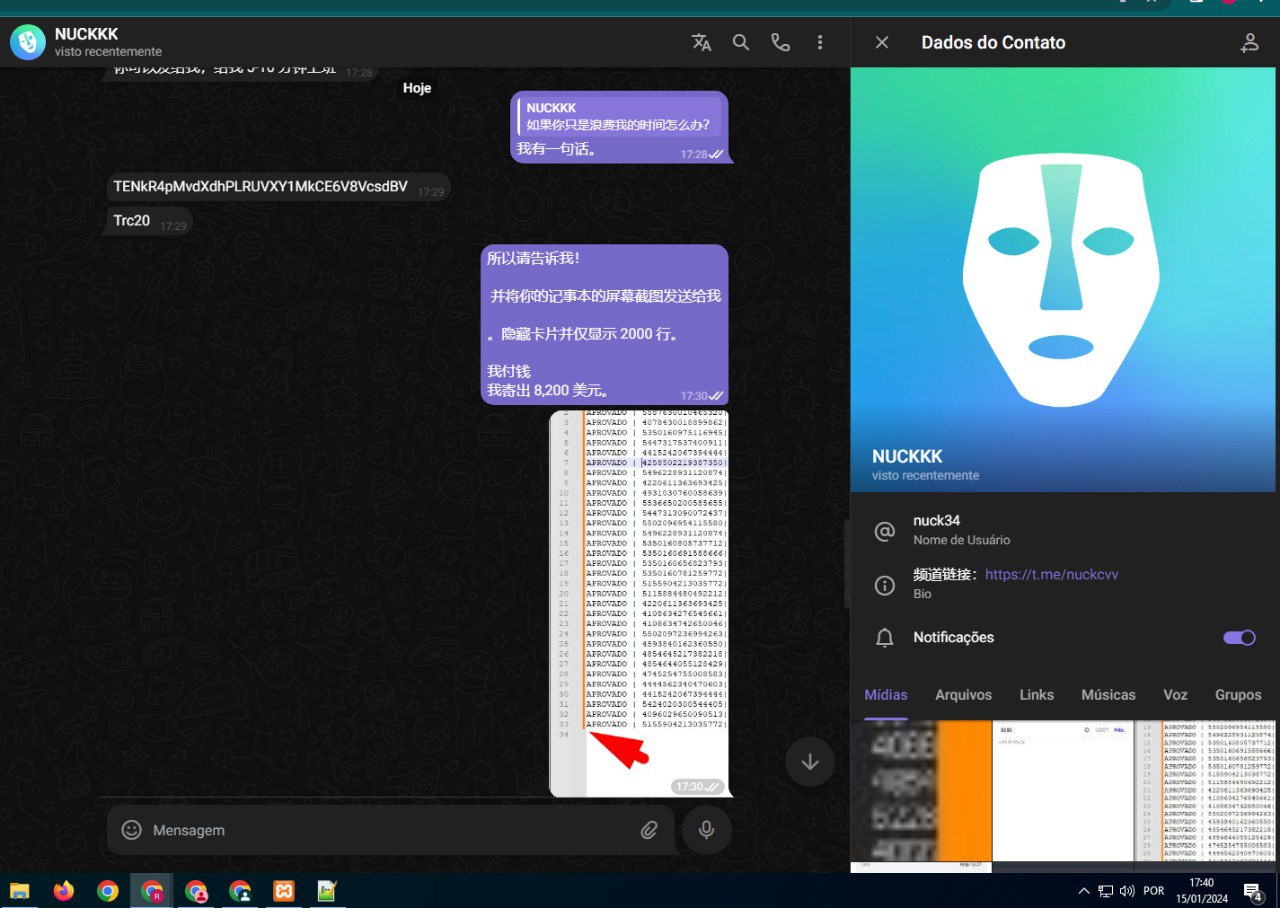Close the Dados do Contato panel
The image size is (1280, 908).
click(882, 42)
